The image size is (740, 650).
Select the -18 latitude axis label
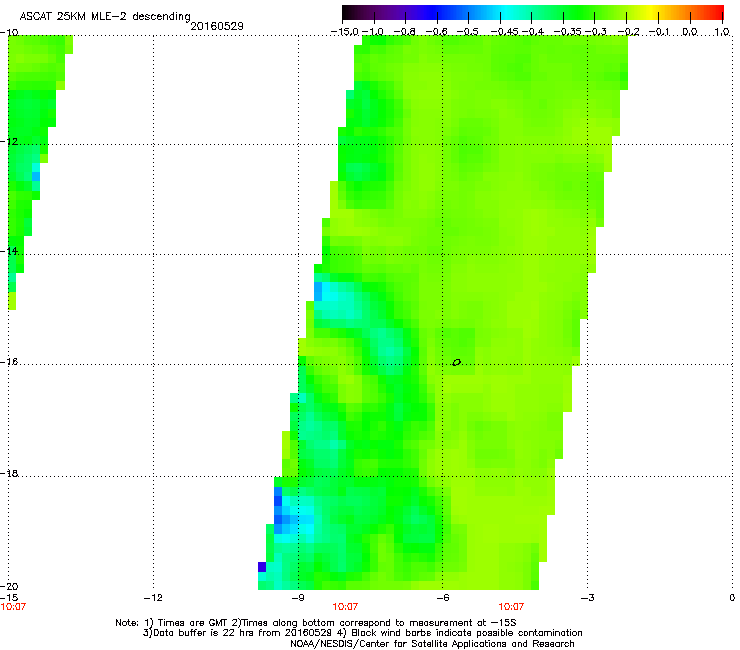9,473
